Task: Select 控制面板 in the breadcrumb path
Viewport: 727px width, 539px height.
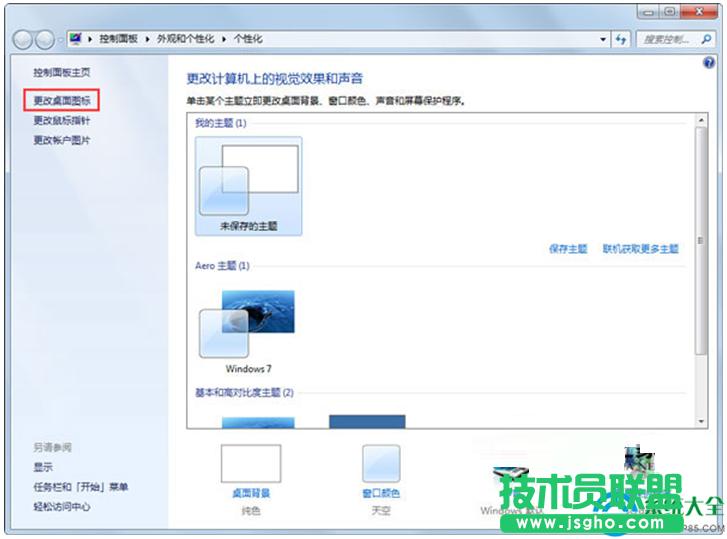Action: point(119,39)
